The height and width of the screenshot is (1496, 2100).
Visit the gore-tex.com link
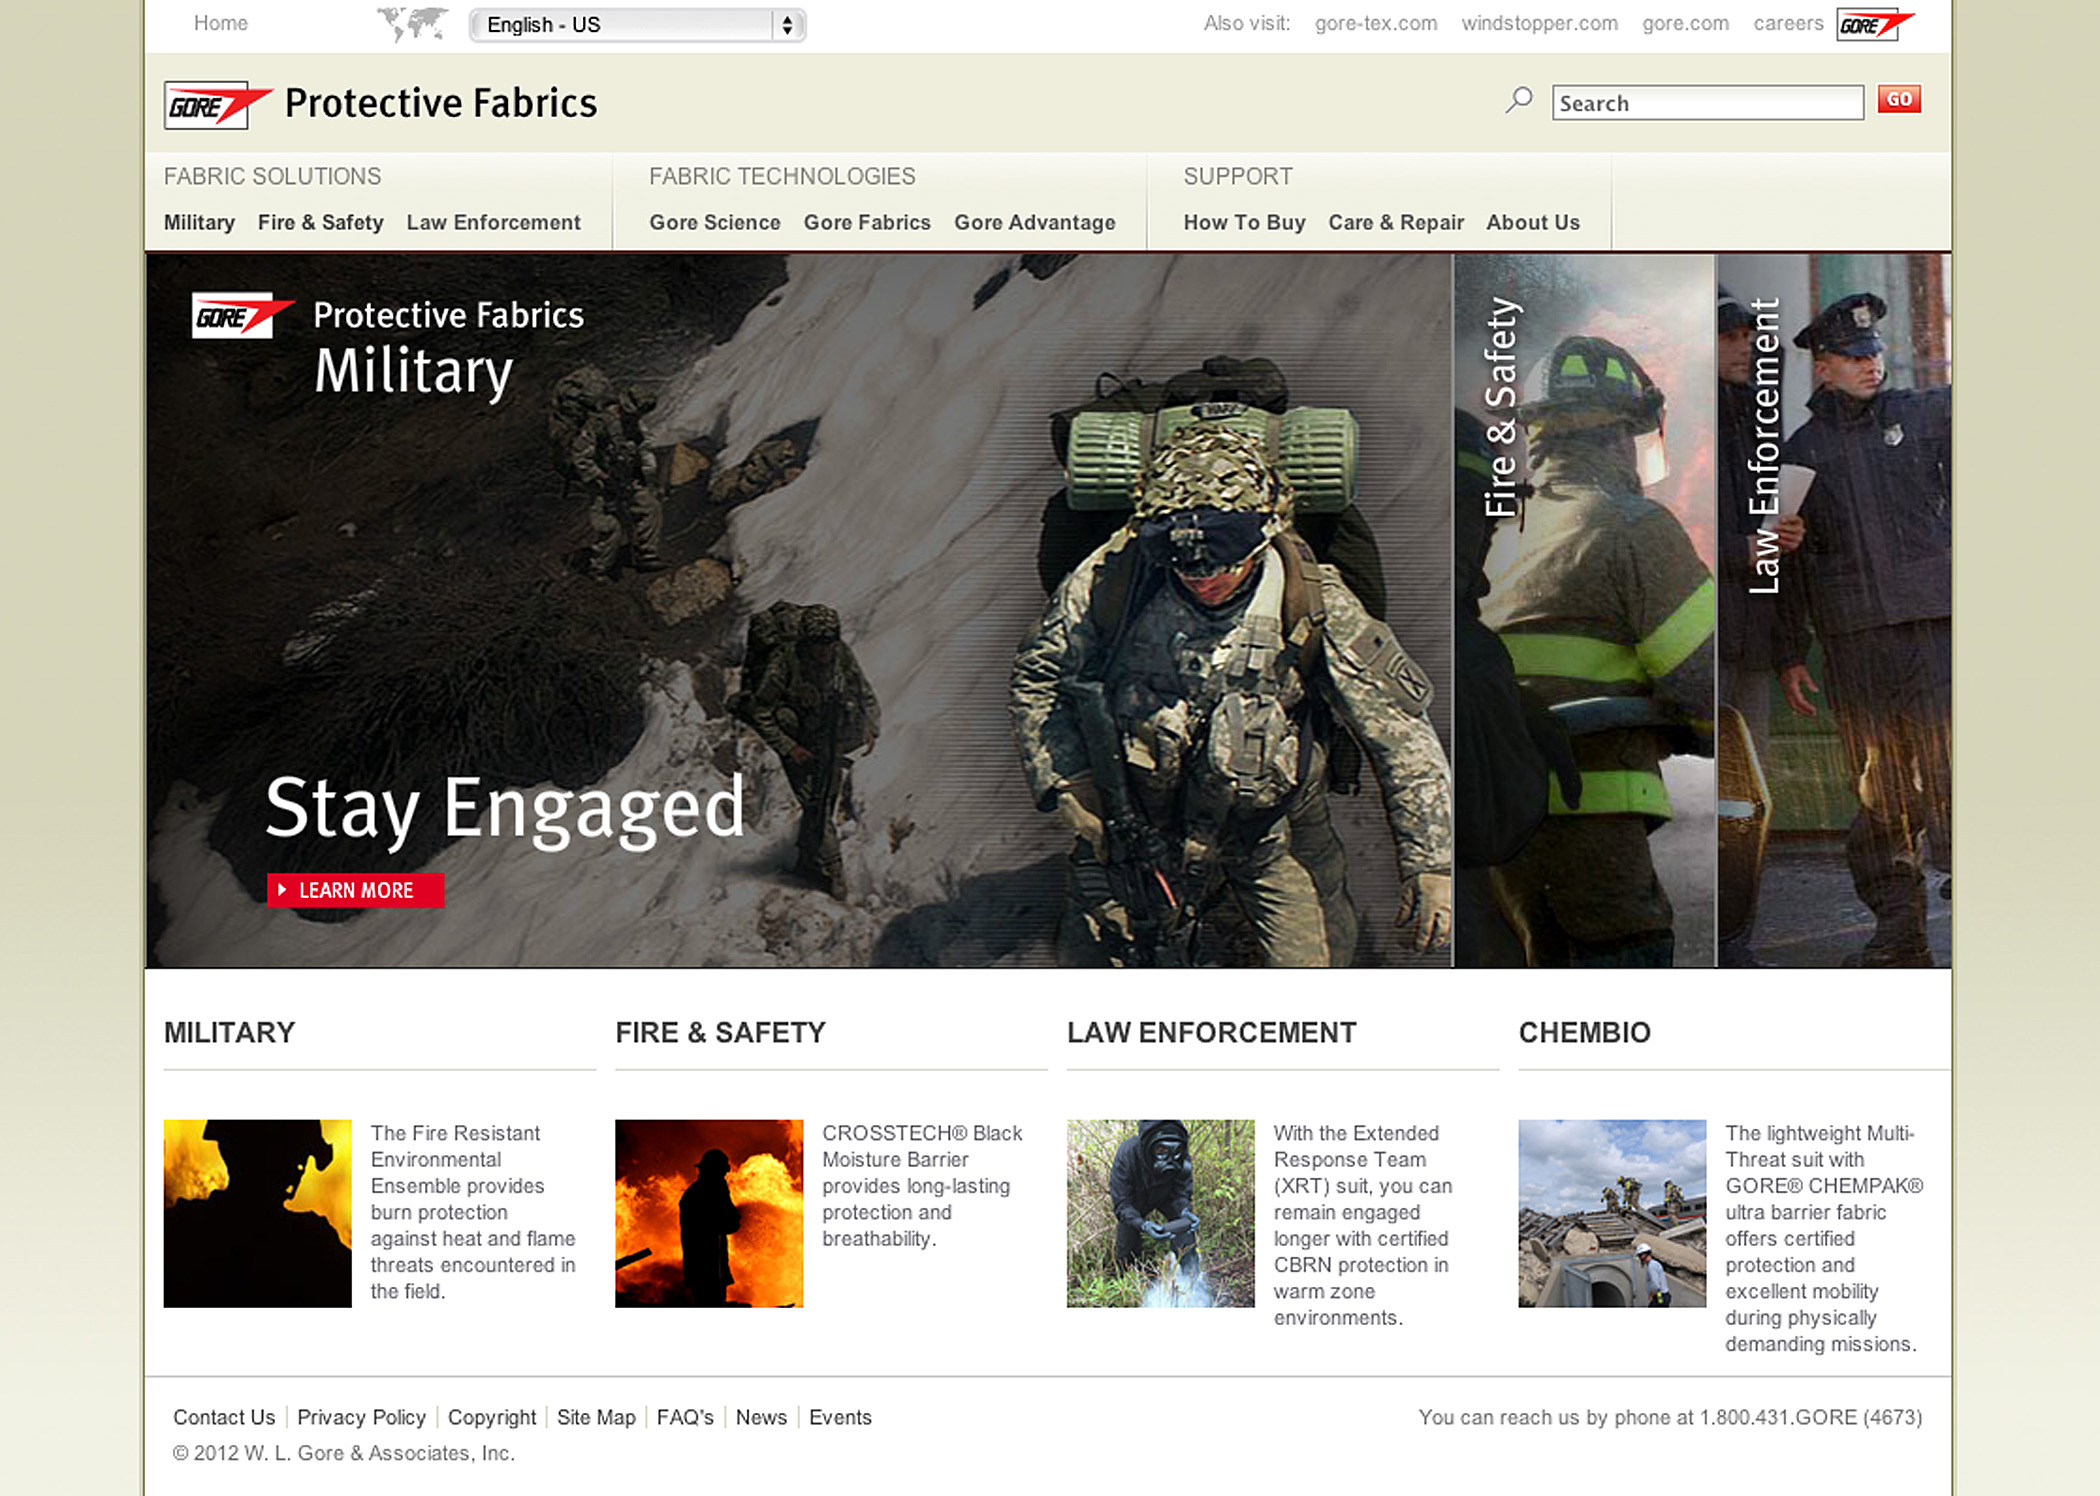1376,23
